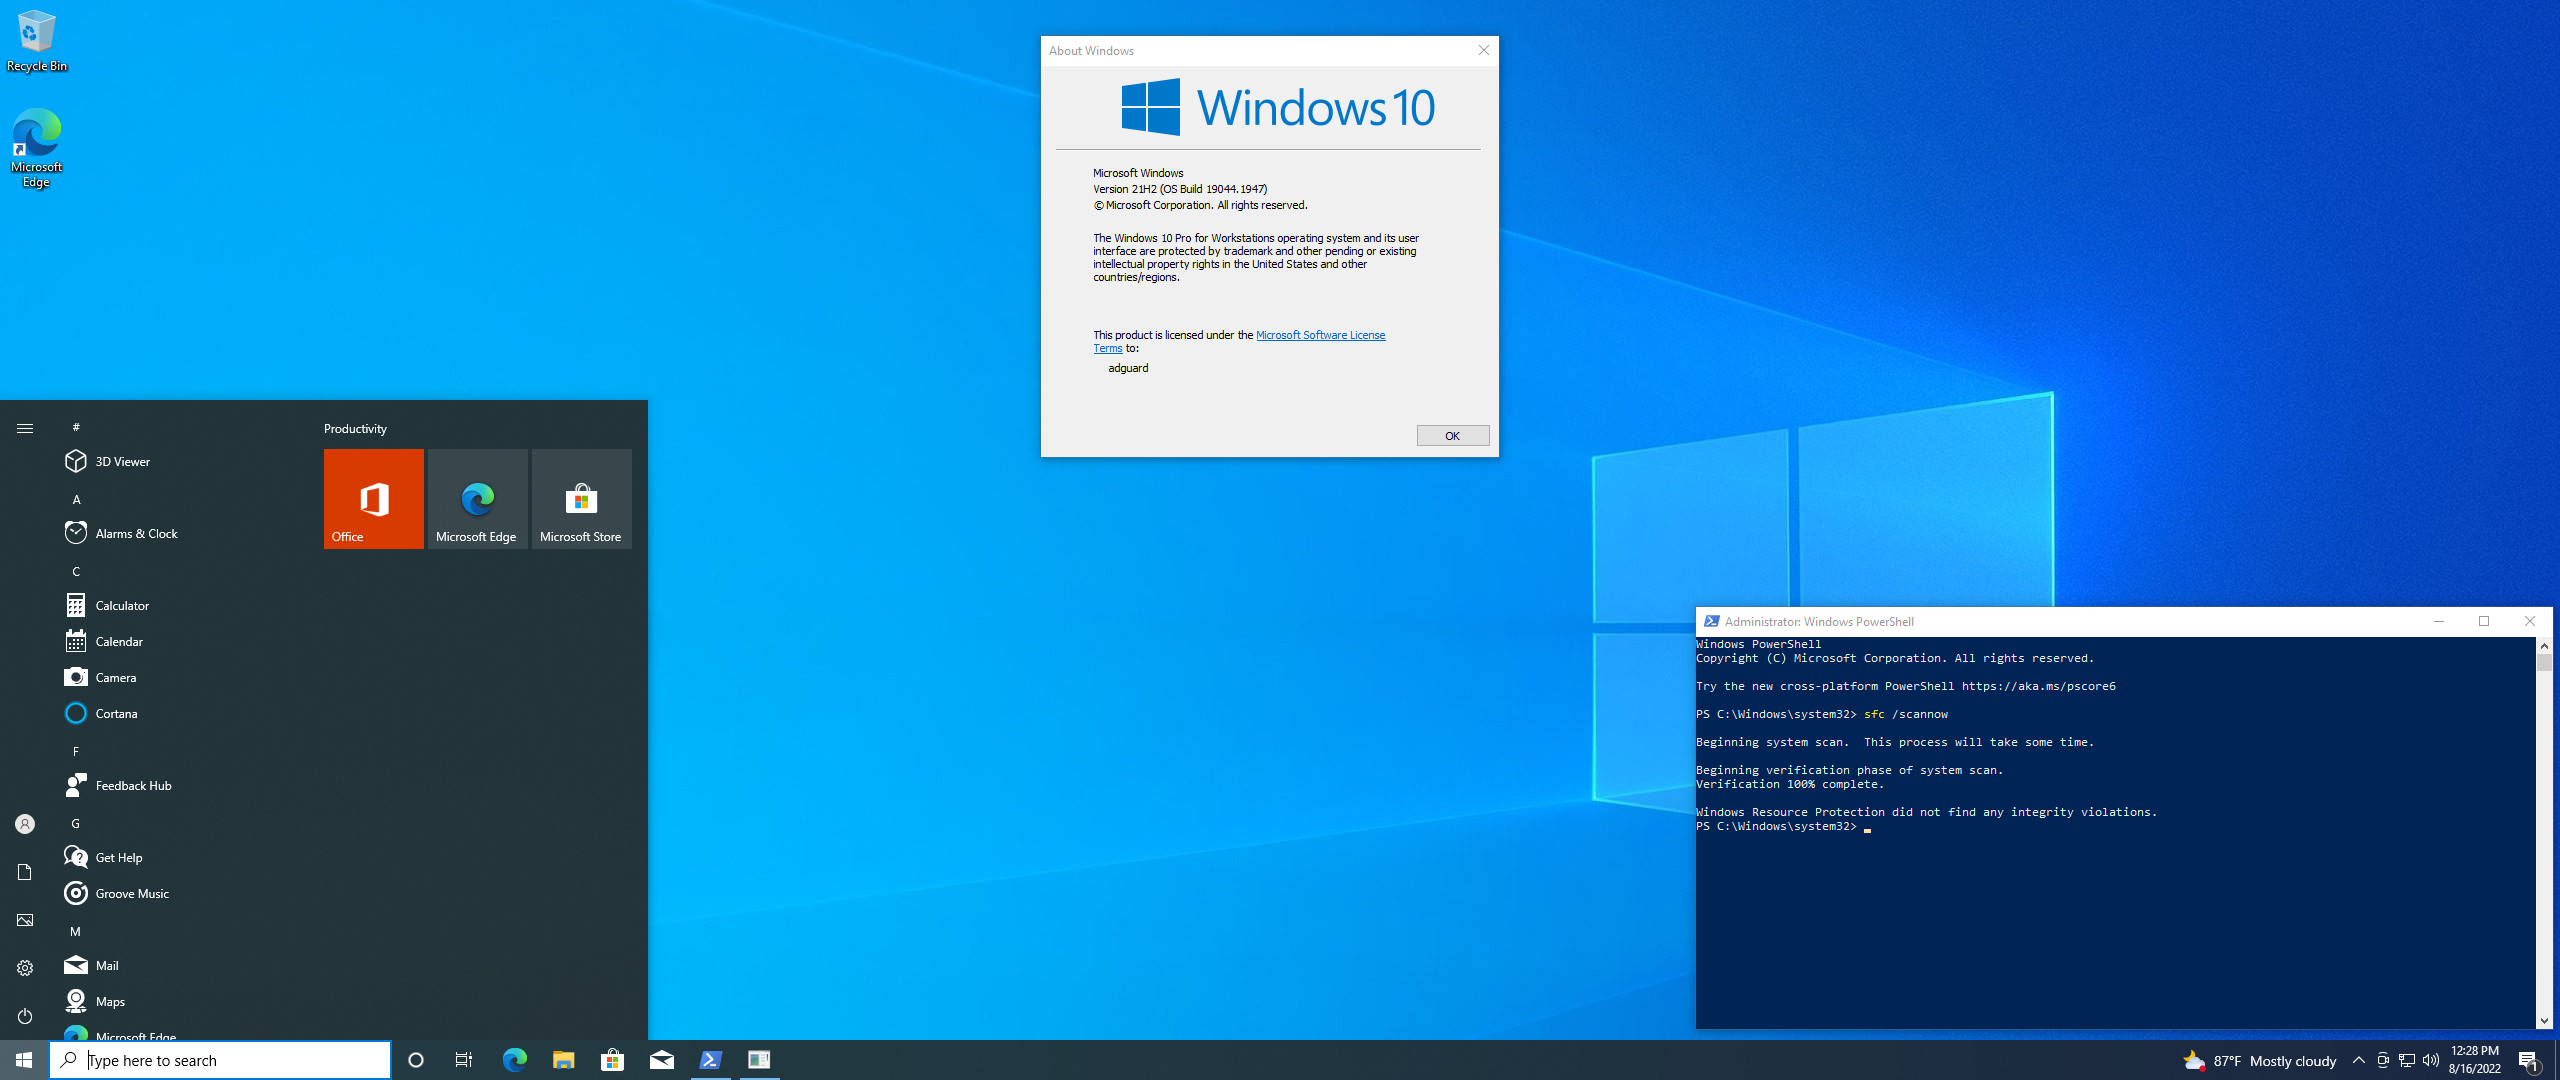This screenshot has width=2560, height=1080.
Task: Jump to the letter C app group header
Action: pos(76,571)
